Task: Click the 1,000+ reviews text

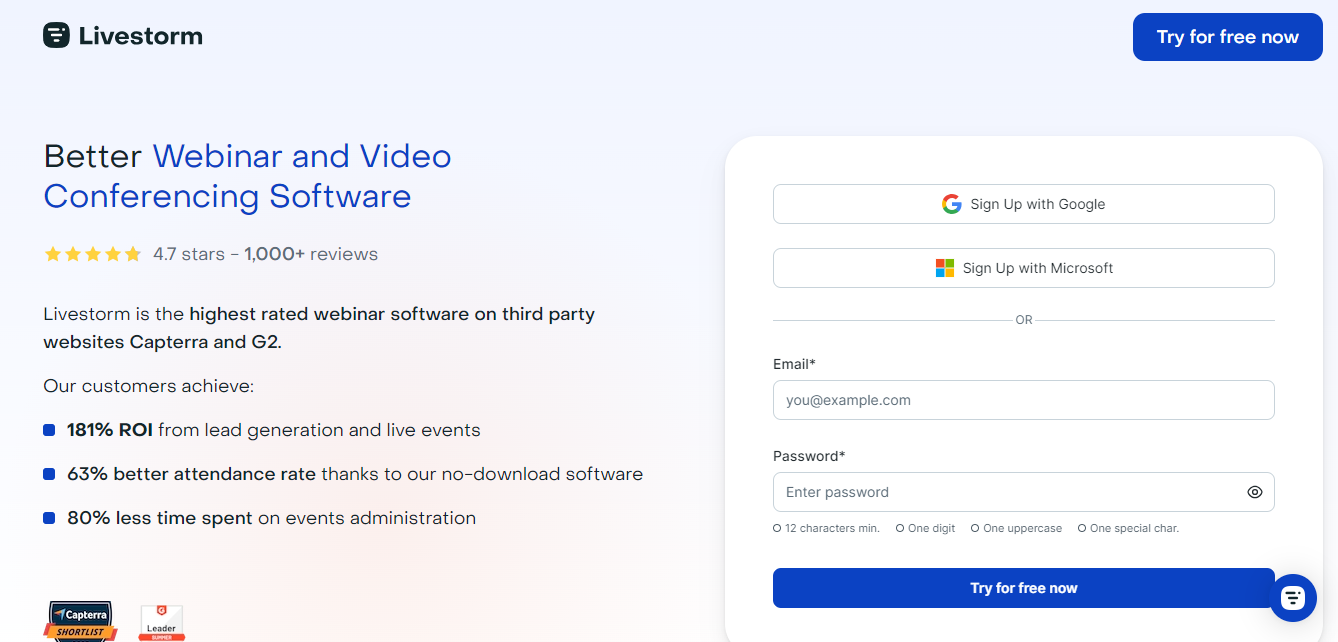Action: tap(311, 254)
